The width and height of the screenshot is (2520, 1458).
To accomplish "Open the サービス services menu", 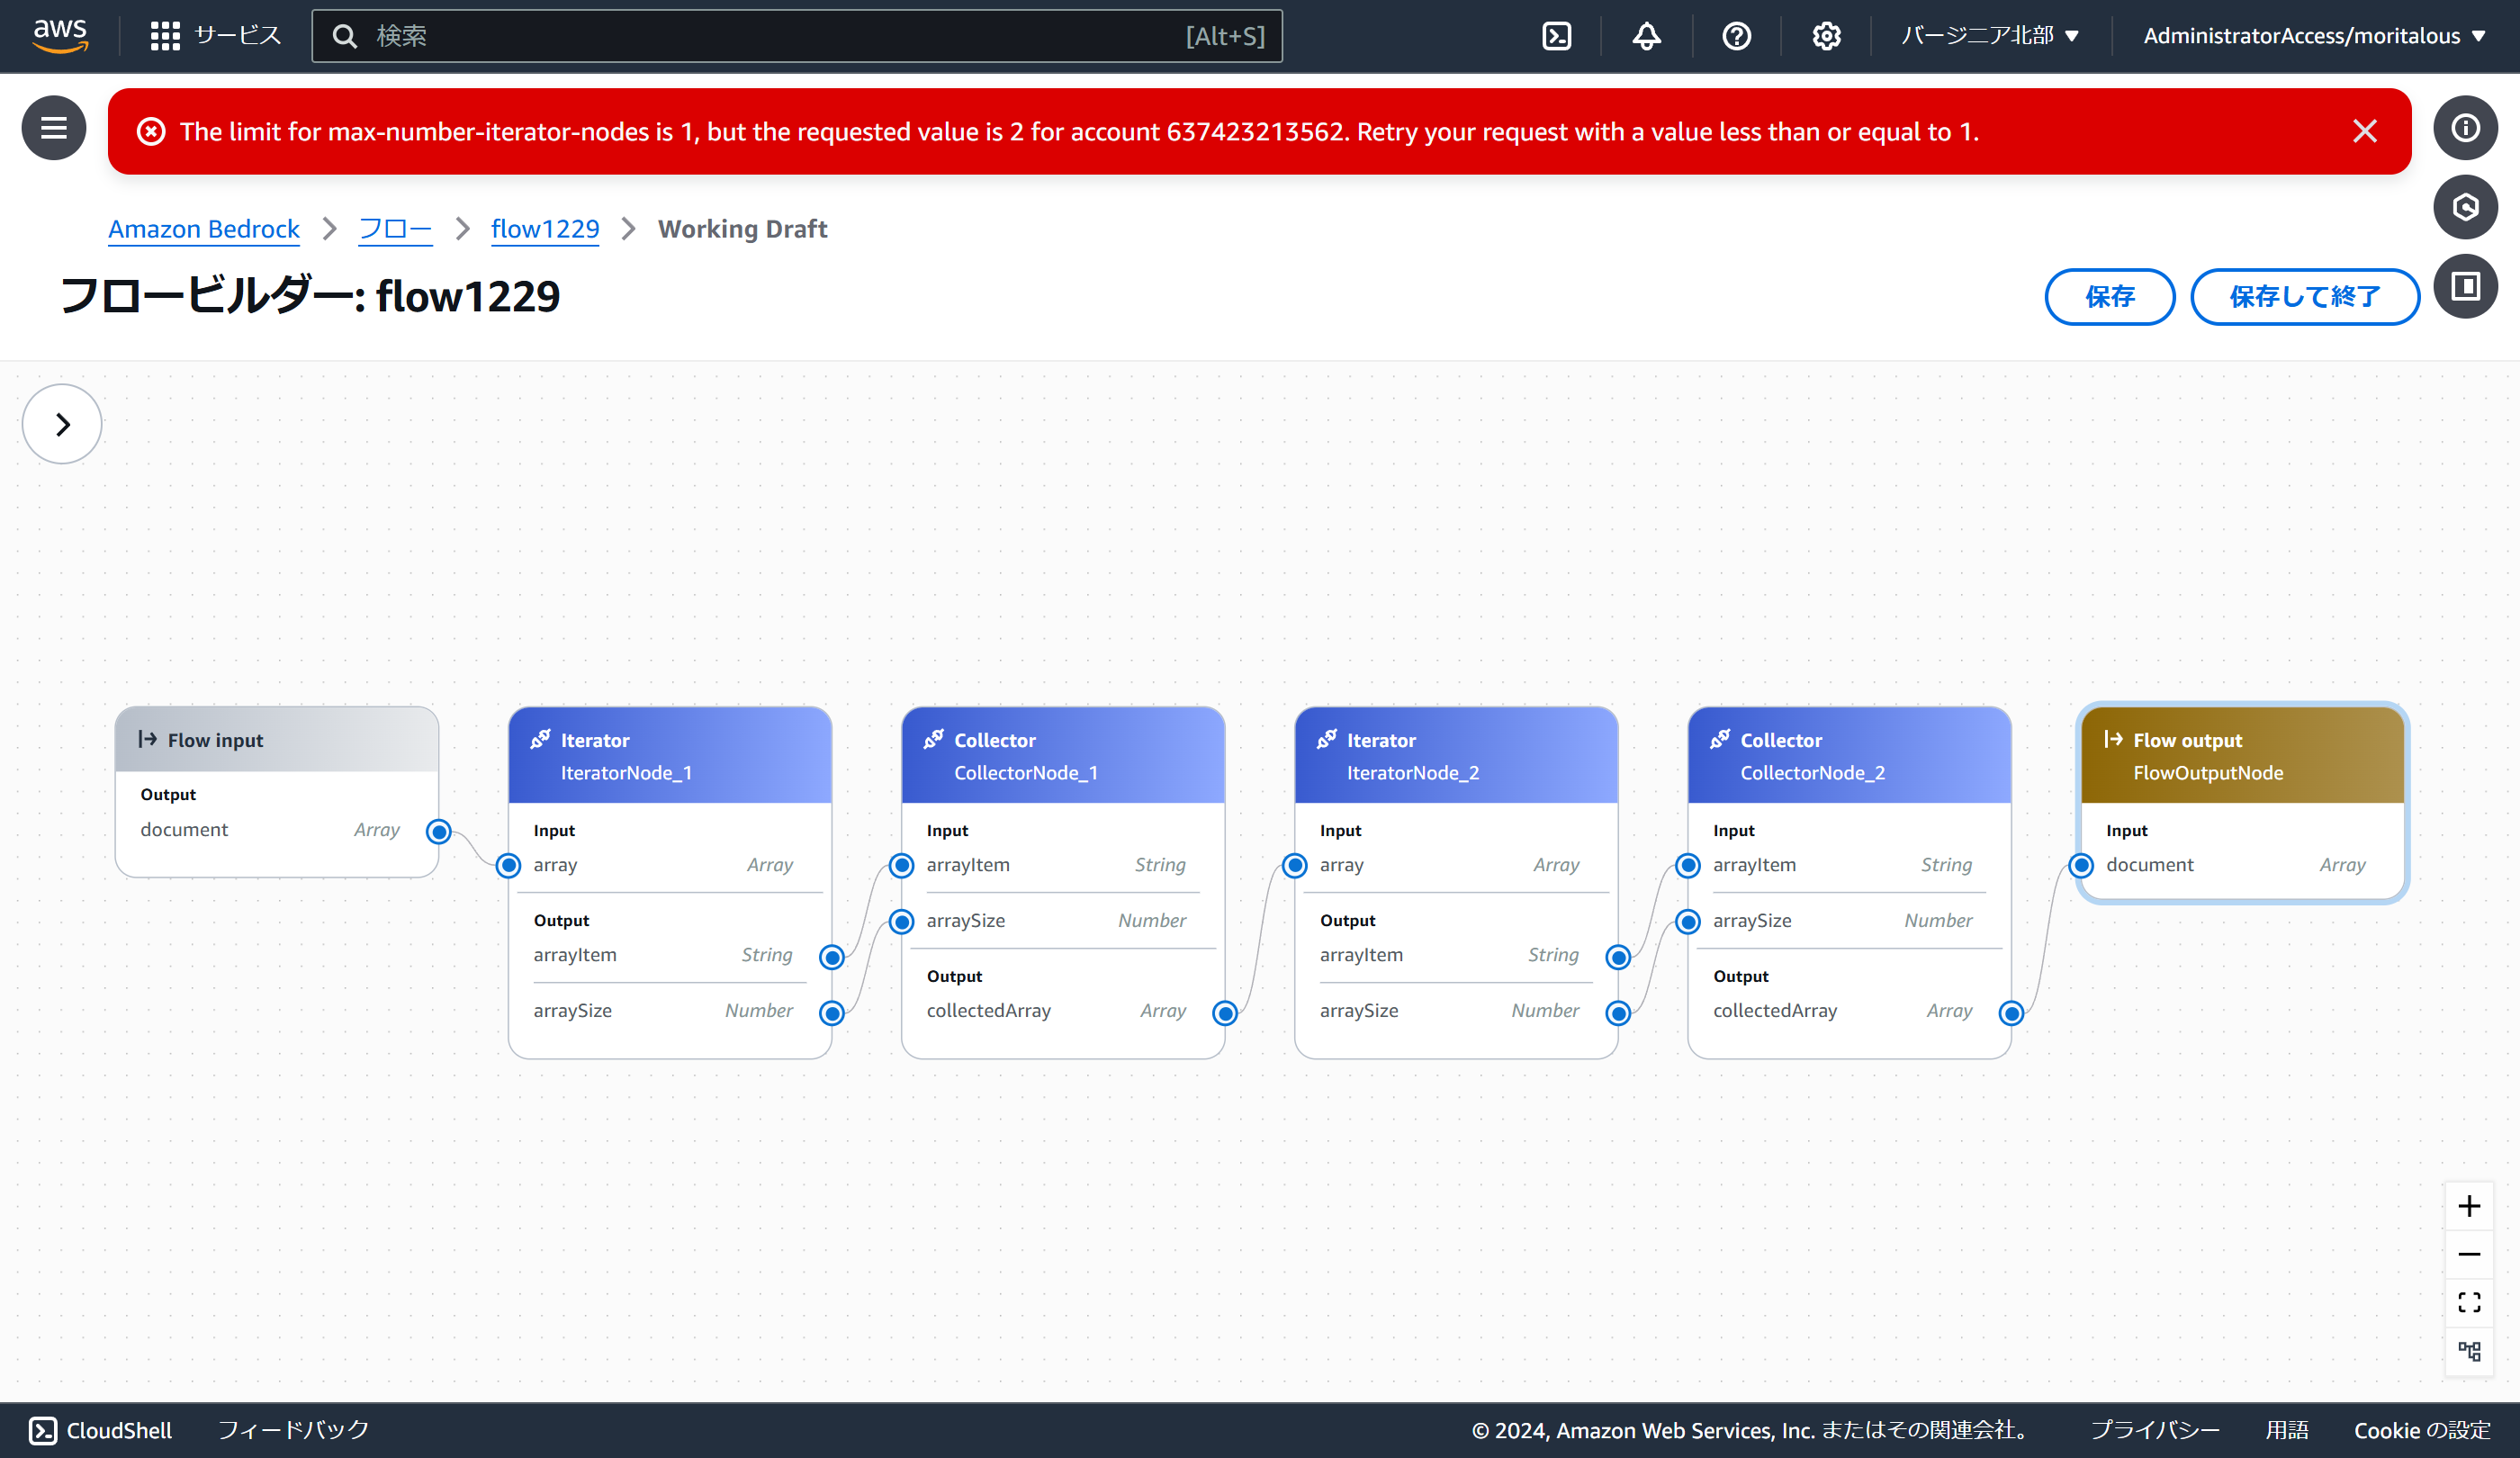I will [215, 36].
